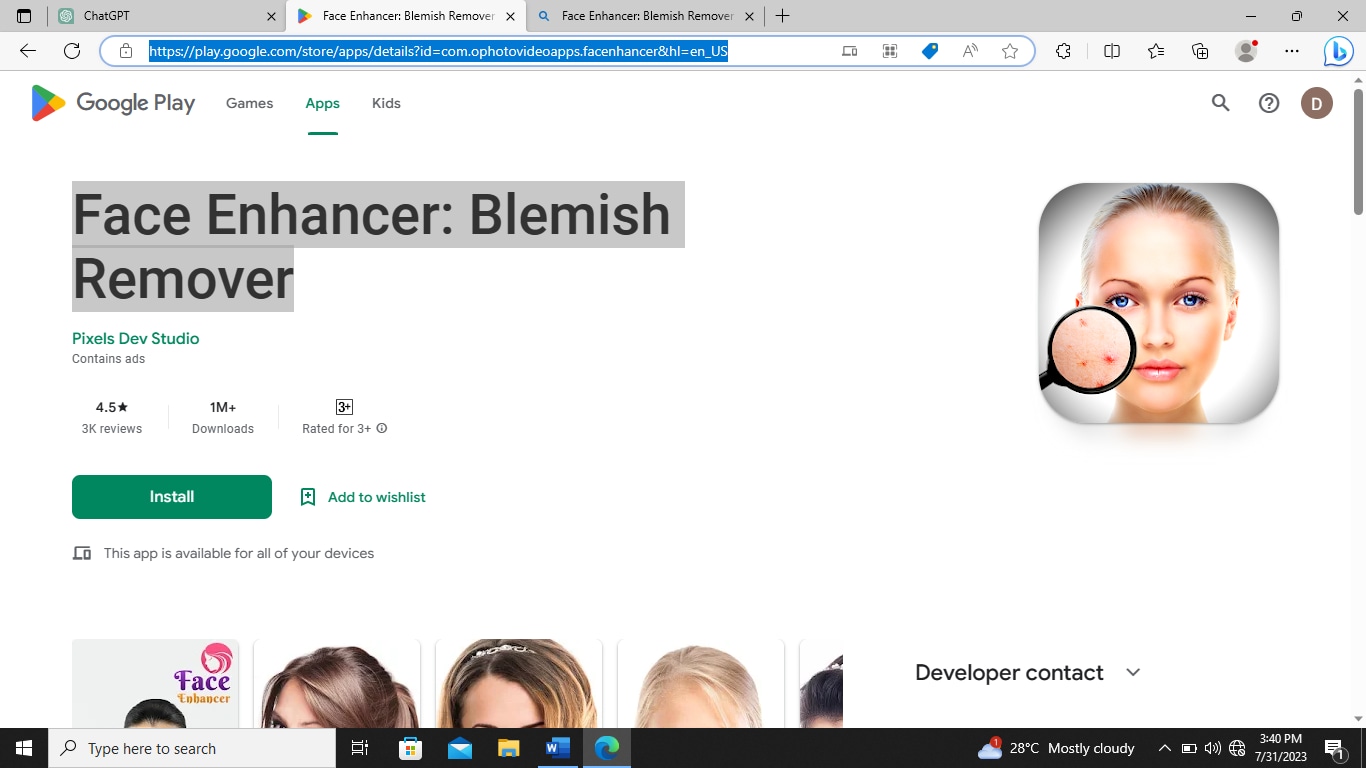The image size is (1366, 768).
Task: Open the browser extensions puzzle icon
Action: pyautogui.click(x=1063, y=51)
